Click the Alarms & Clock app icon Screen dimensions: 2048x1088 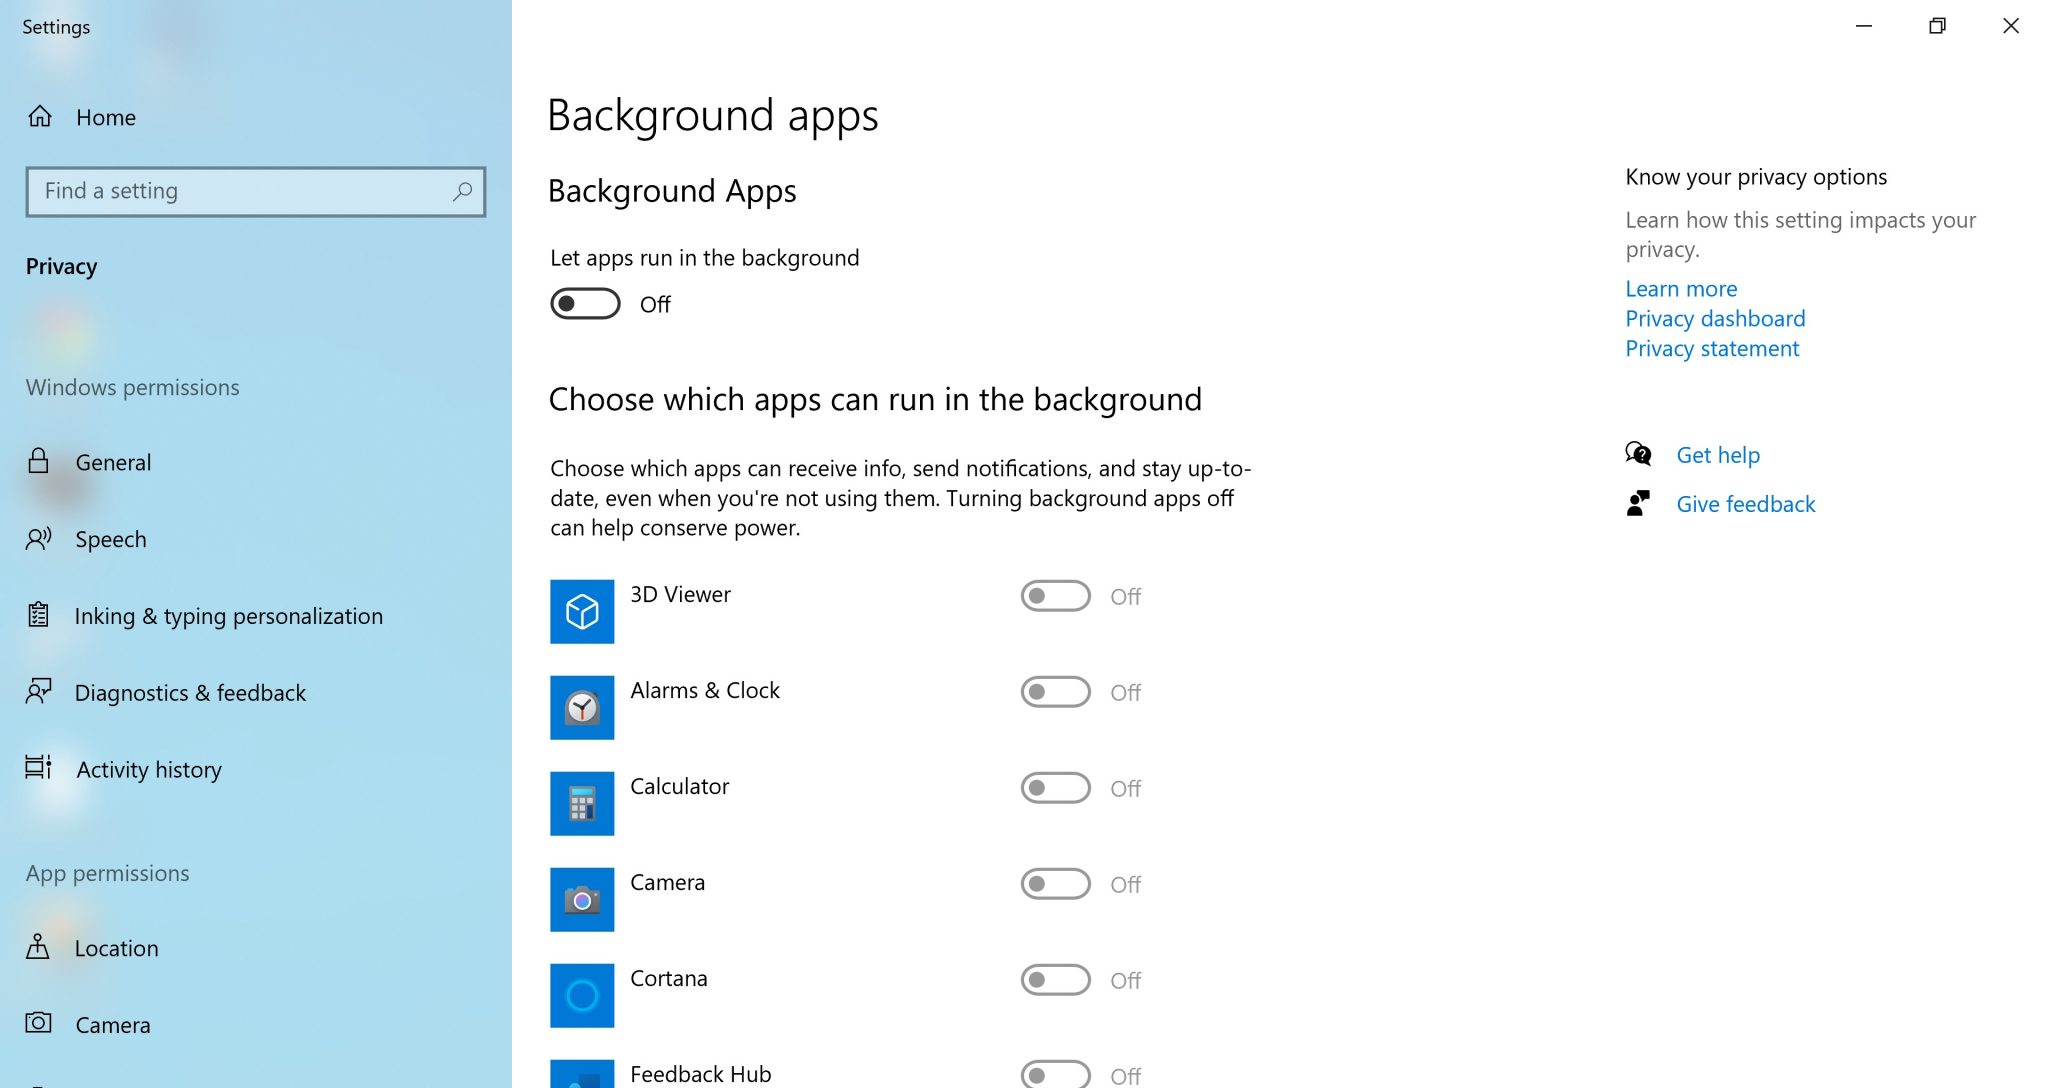pyautogui.click(x=582, y=707)
